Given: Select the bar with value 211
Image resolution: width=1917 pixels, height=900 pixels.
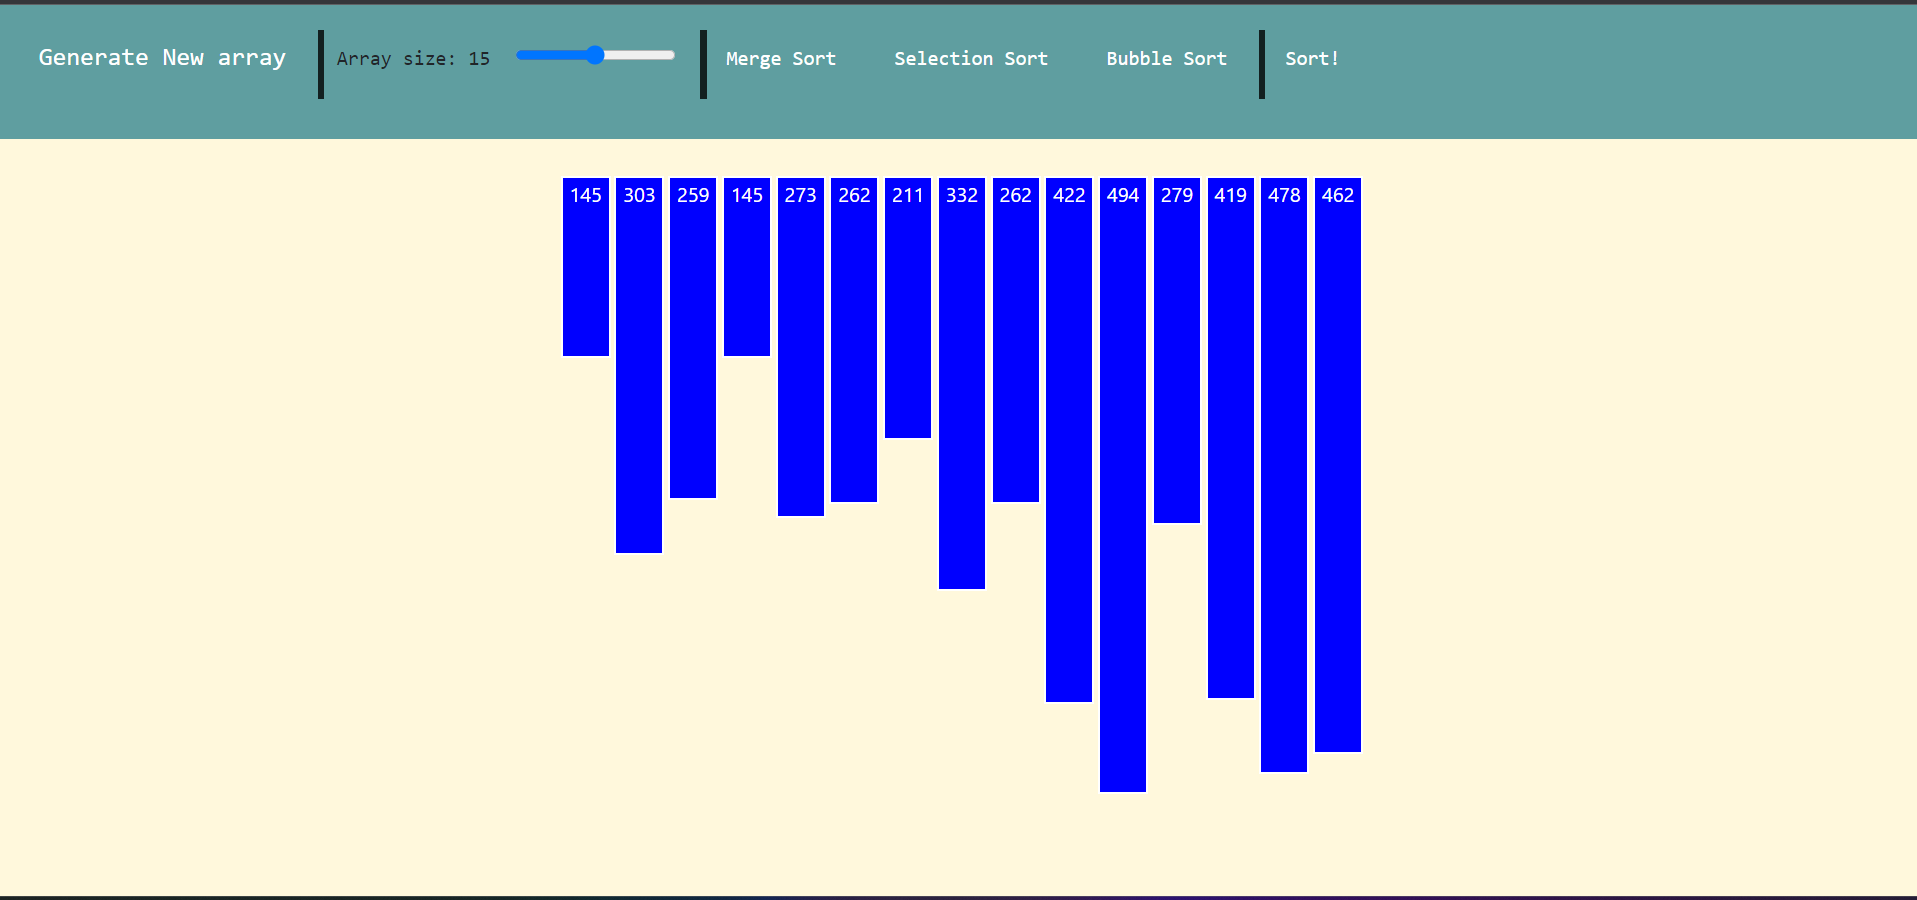Looking at the screenshot, I should (908, 308).
